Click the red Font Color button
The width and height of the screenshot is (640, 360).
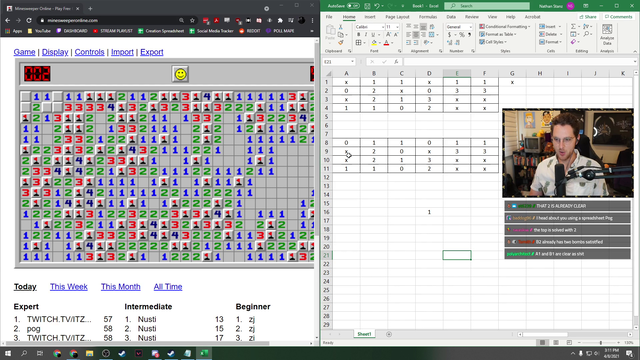tap(386, 42)
